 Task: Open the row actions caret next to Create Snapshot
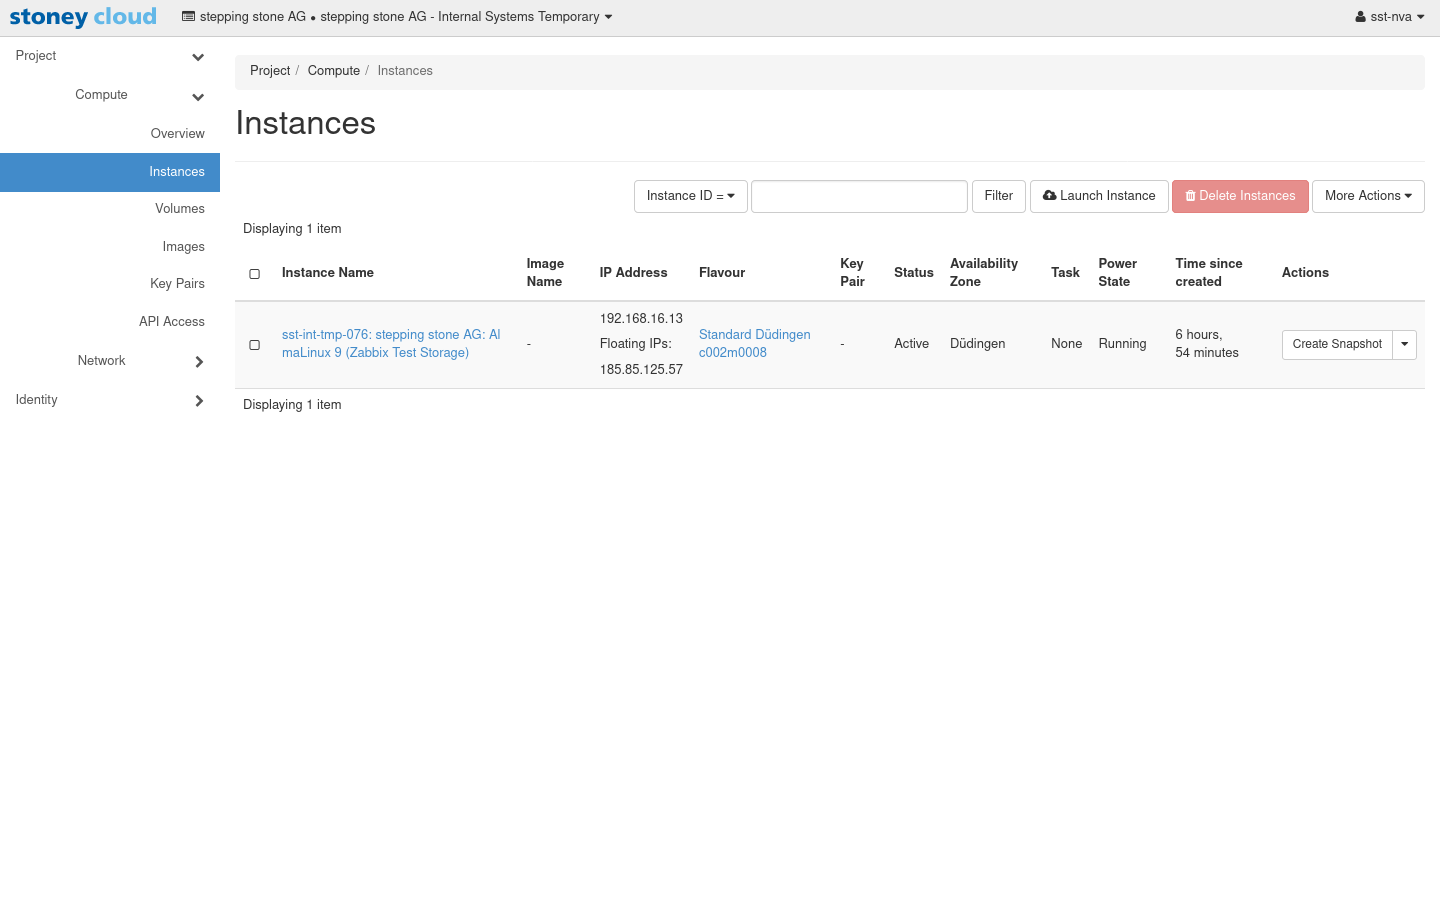pos(1404,344)
